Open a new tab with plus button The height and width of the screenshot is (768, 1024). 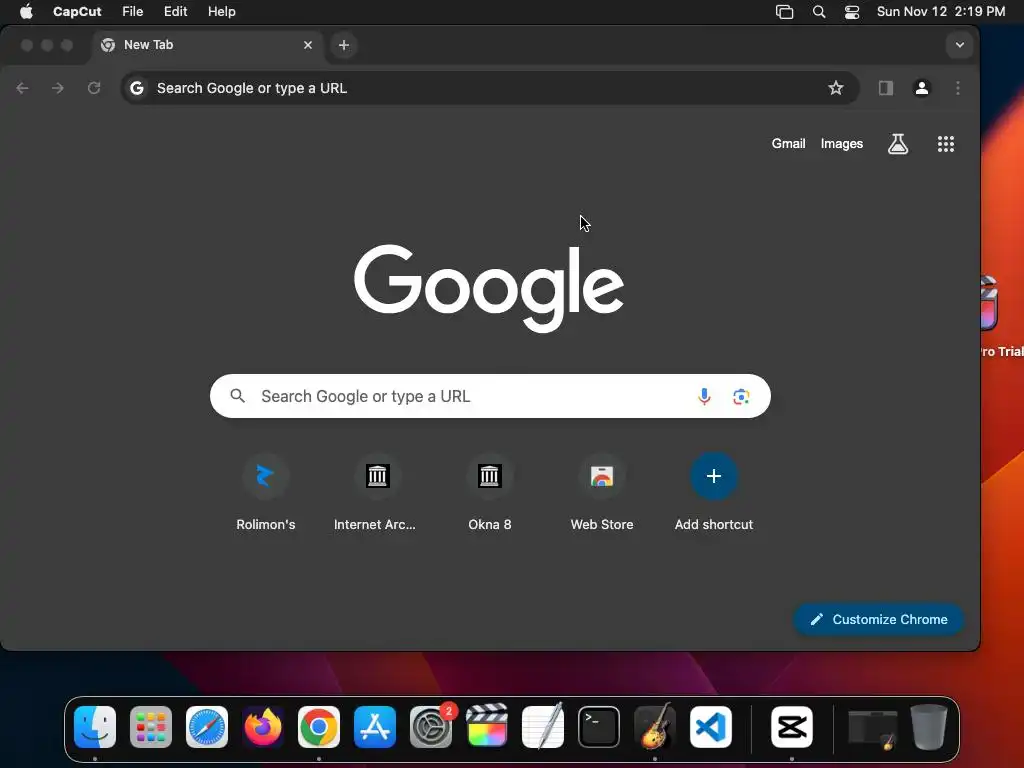(344, 45)
